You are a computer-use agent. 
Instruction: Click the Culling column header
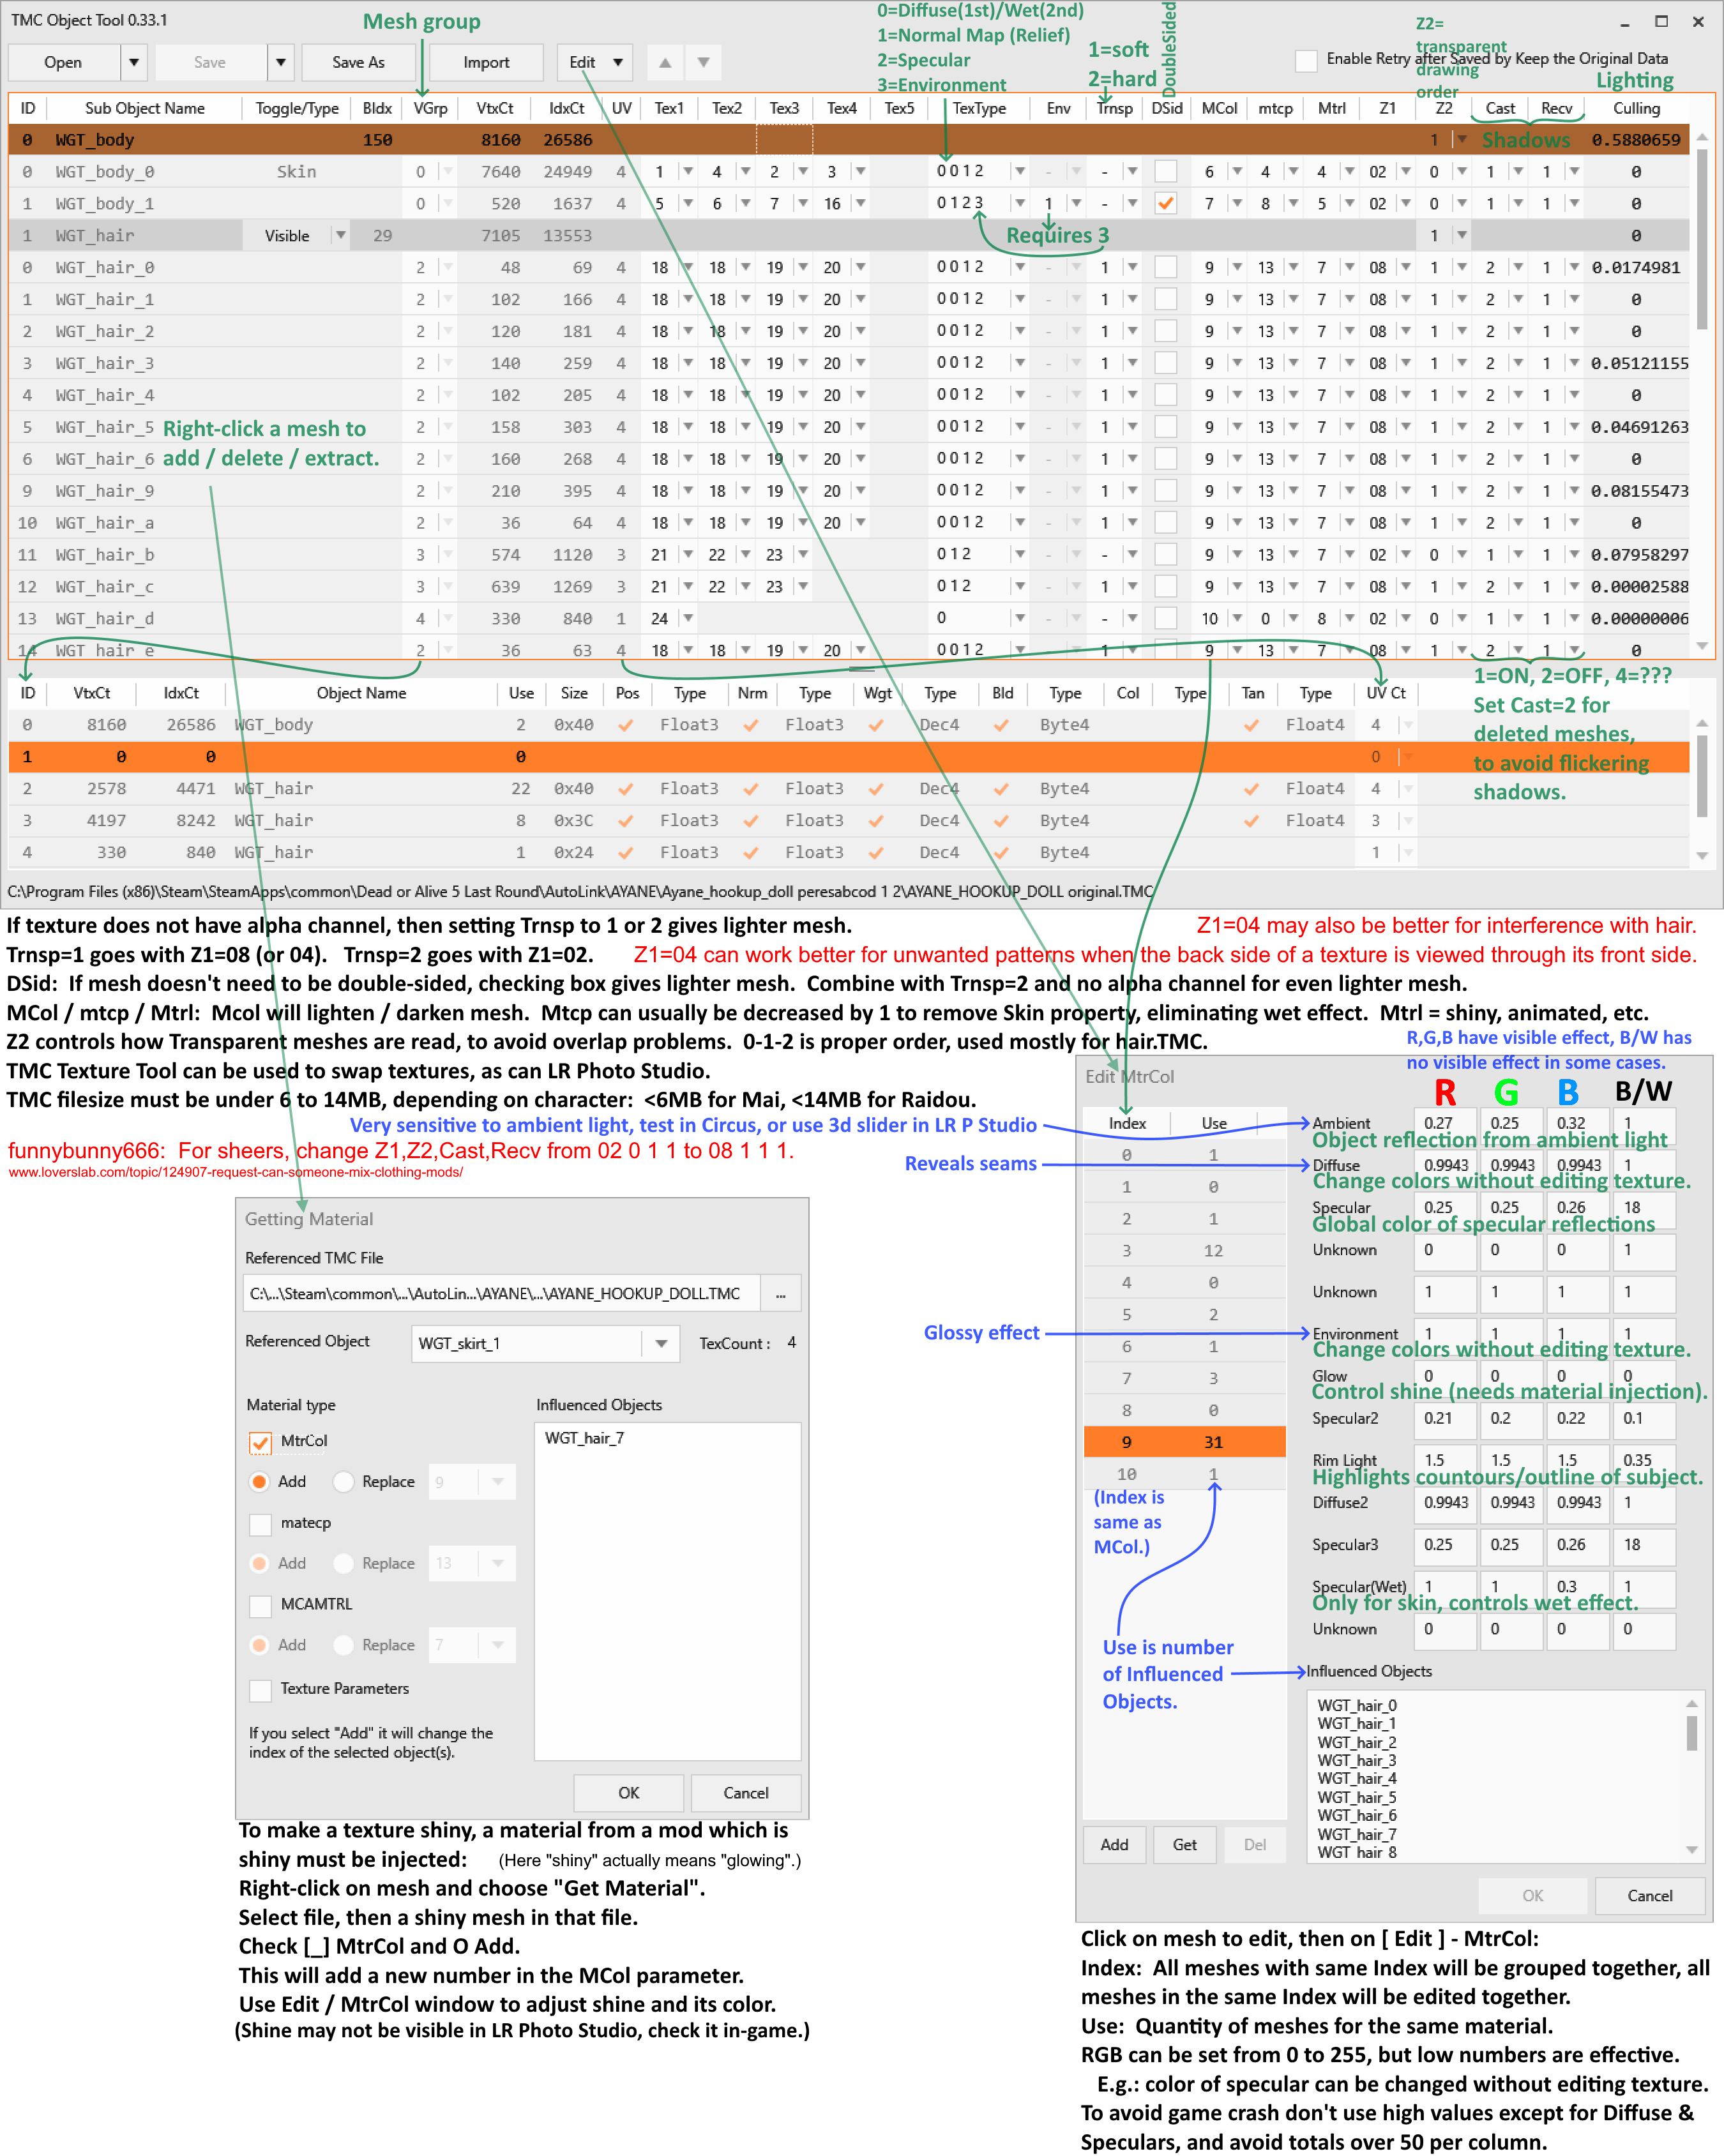[x=1636, y=108]
